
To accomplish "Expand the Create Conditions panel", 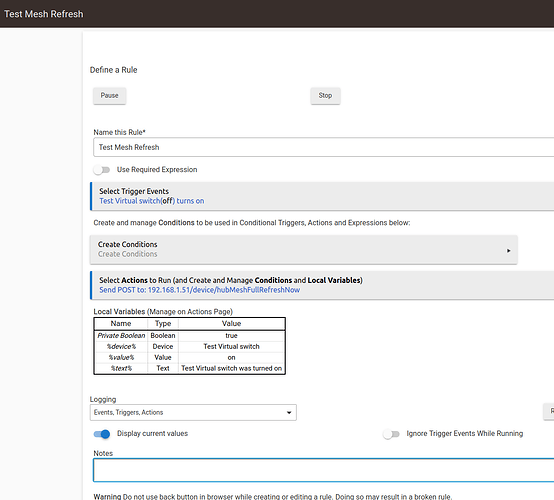I will tap(304, 249).
